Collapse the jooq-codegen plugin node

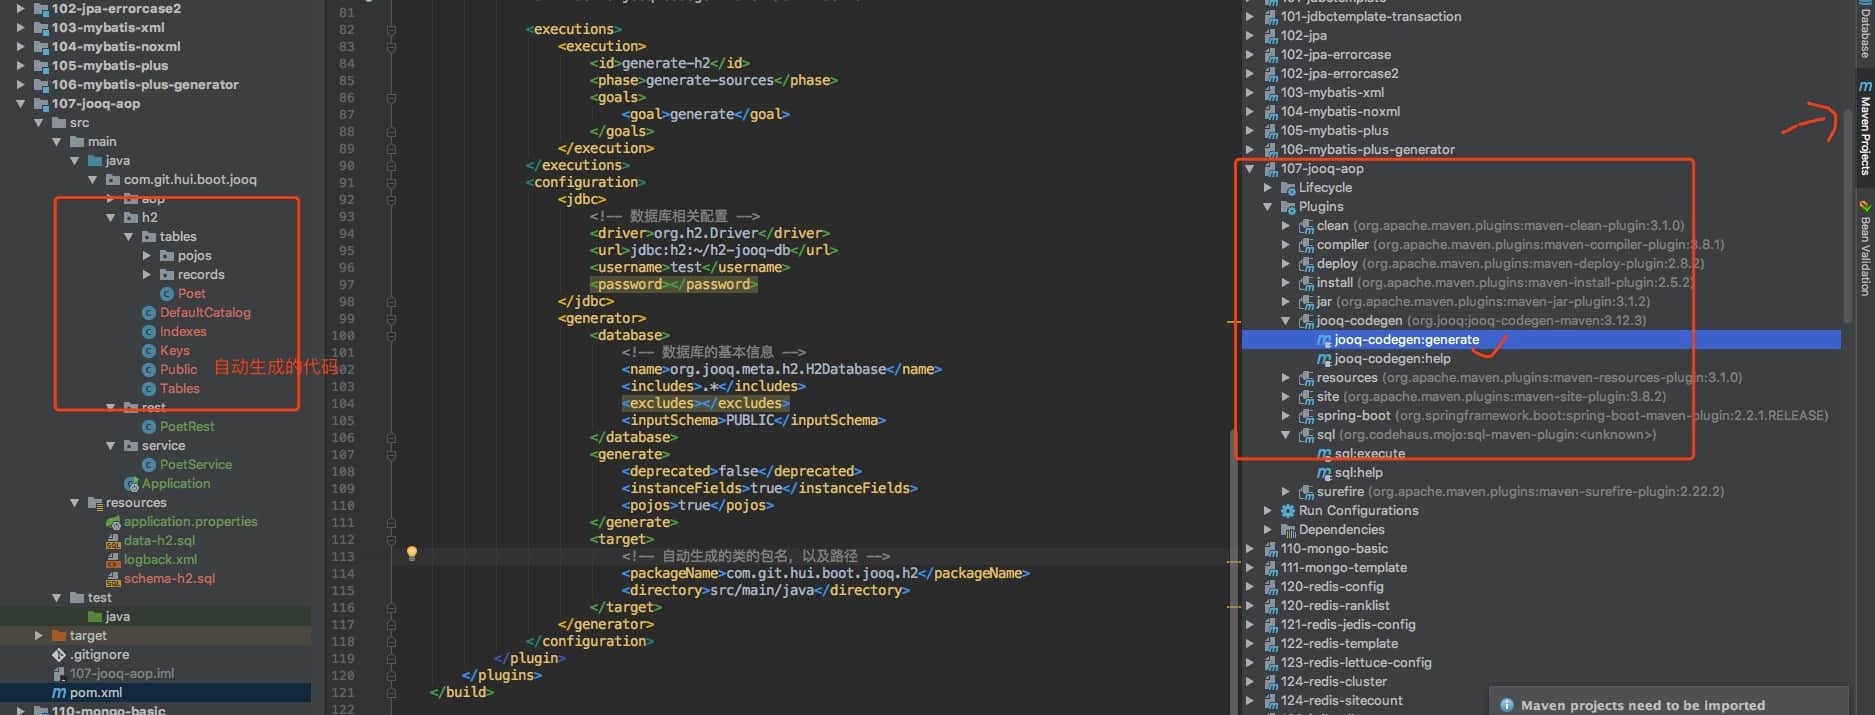[x=1286, y=321]
